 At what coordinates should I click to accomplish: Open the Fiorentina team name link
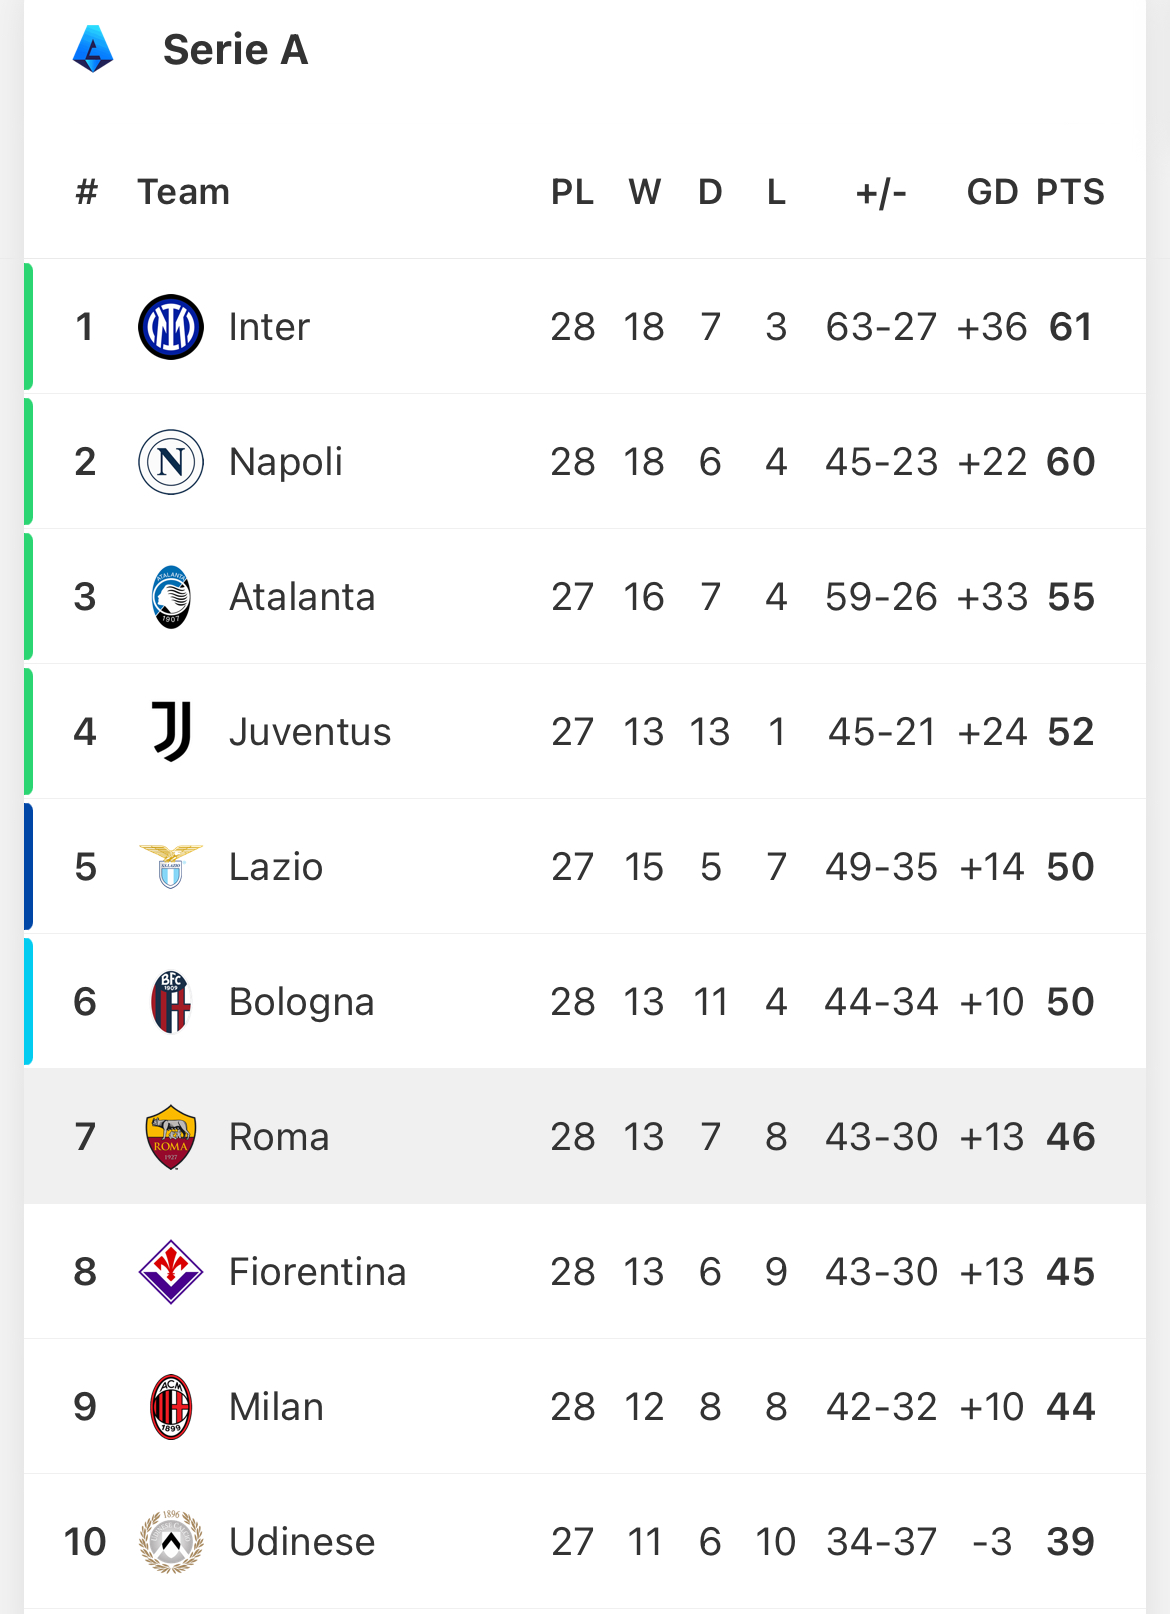[x=318, y=1272]
